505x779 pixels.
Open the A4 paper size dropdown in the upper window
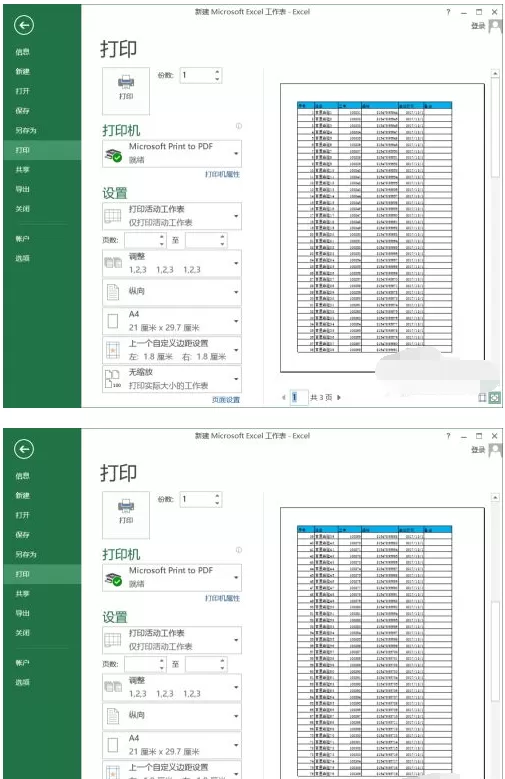(172, 321)
